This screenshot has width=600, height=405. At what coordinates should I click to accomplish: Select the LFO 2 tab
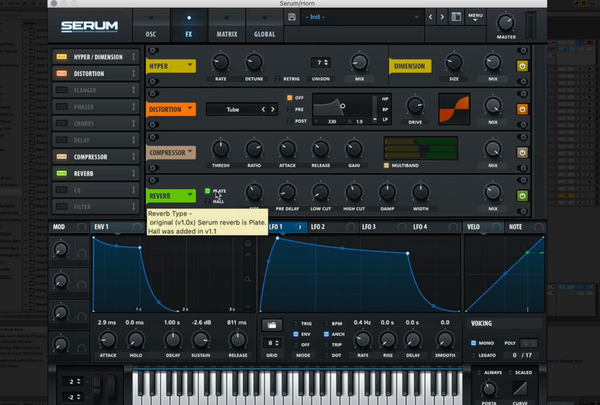pos(318,227)
